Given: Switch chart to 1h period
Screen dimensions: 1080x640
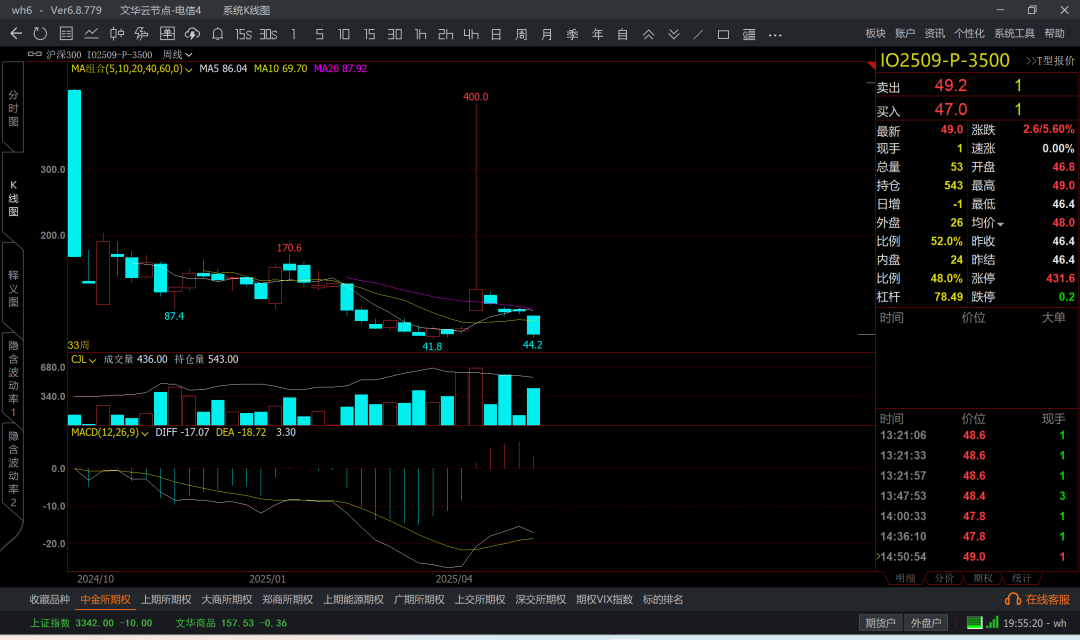Looking at the screenshot, I should [x=420, y=34].
